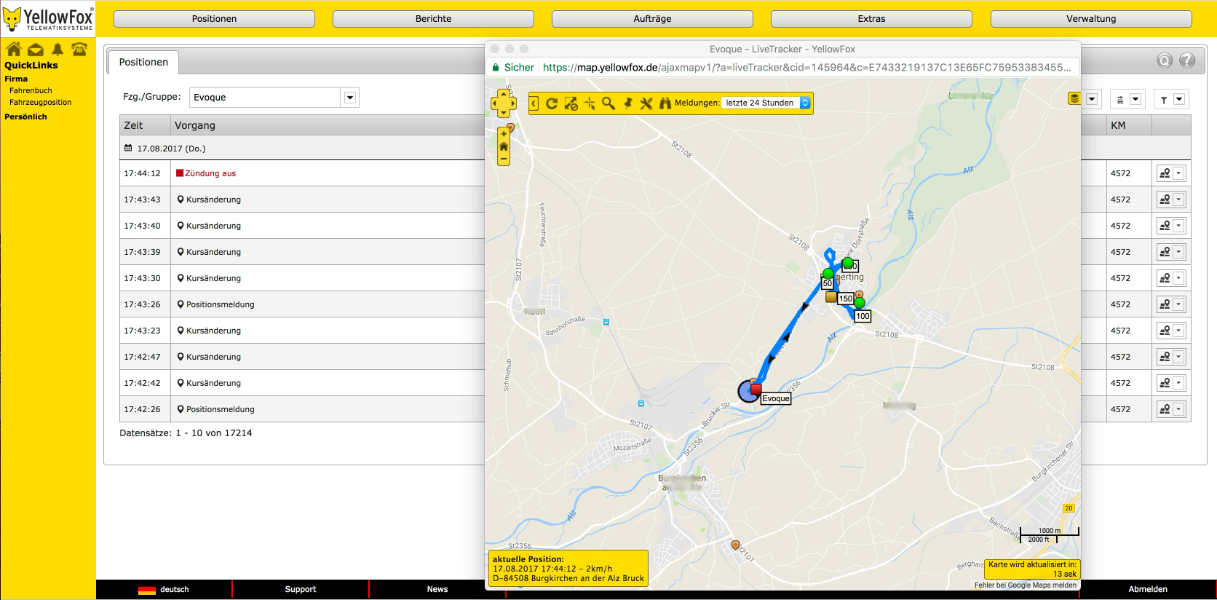Open the filter funnel dropdown arrow
The height and width of the screenshot is (600, 1217).
(1180, 98)
